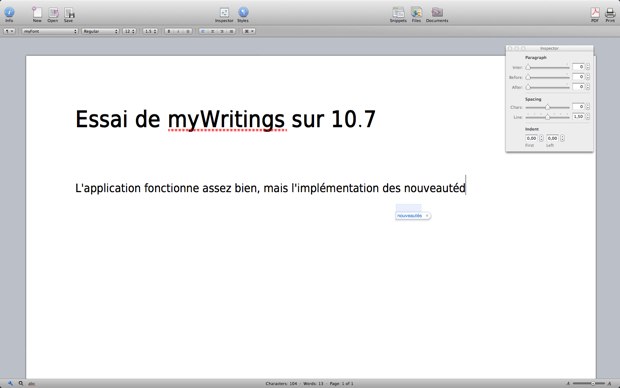Screen dimensions: 620x388
Task: Click the magnifier search icon in status bar
Action: coord(21,383)
